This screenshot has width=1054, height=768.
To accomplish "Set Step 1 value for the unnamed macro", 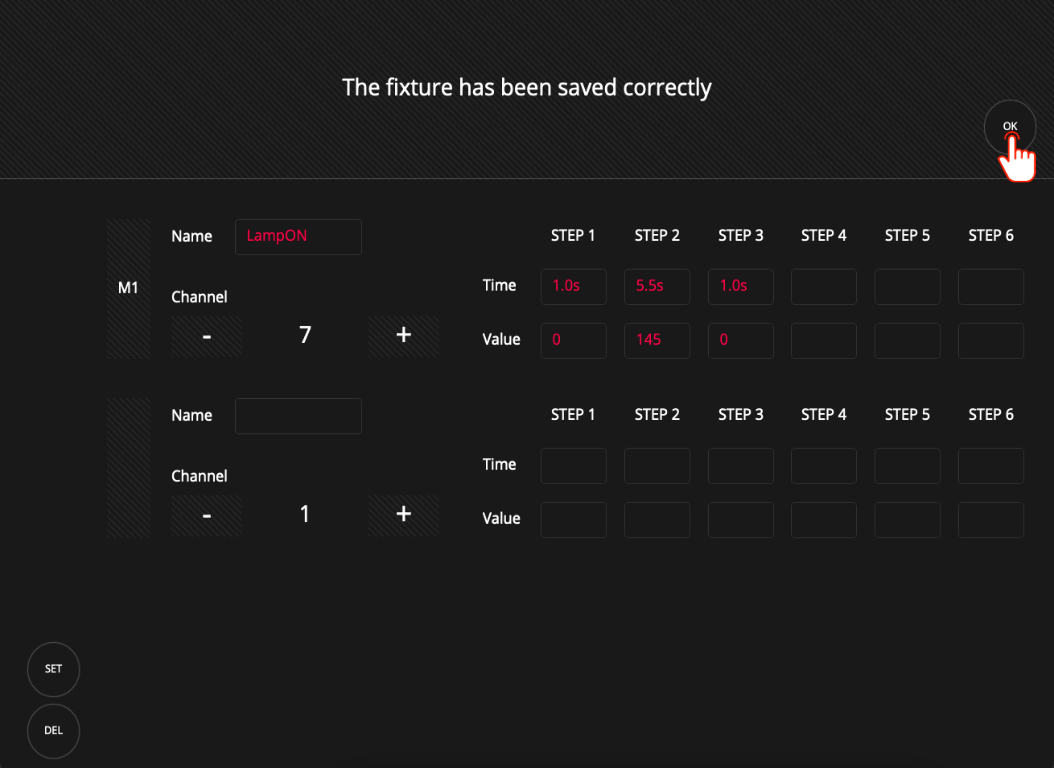I will 573,520.
